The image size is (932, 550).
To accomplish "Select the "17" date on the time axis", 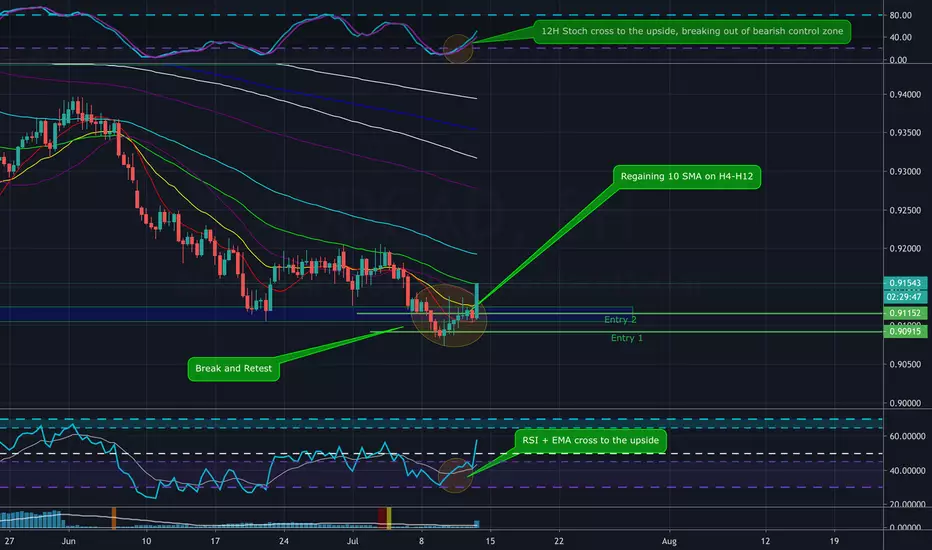I will (x=215, y=541).
